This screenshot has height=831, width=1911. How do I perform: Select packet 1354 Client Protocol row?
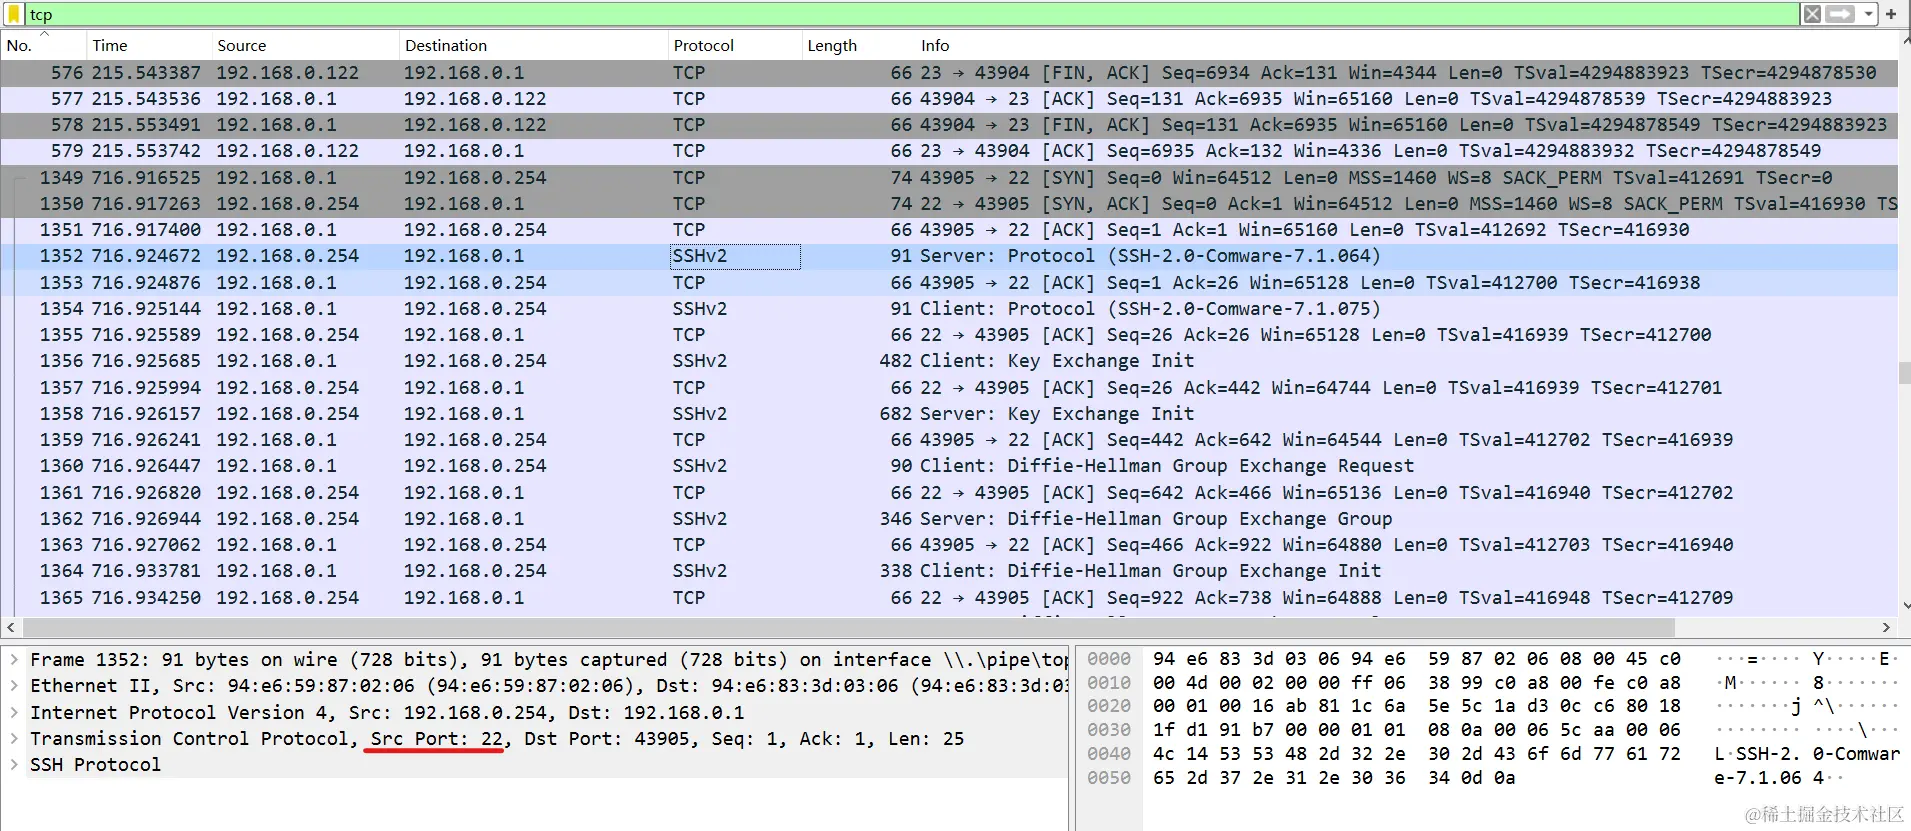(949, 309)
